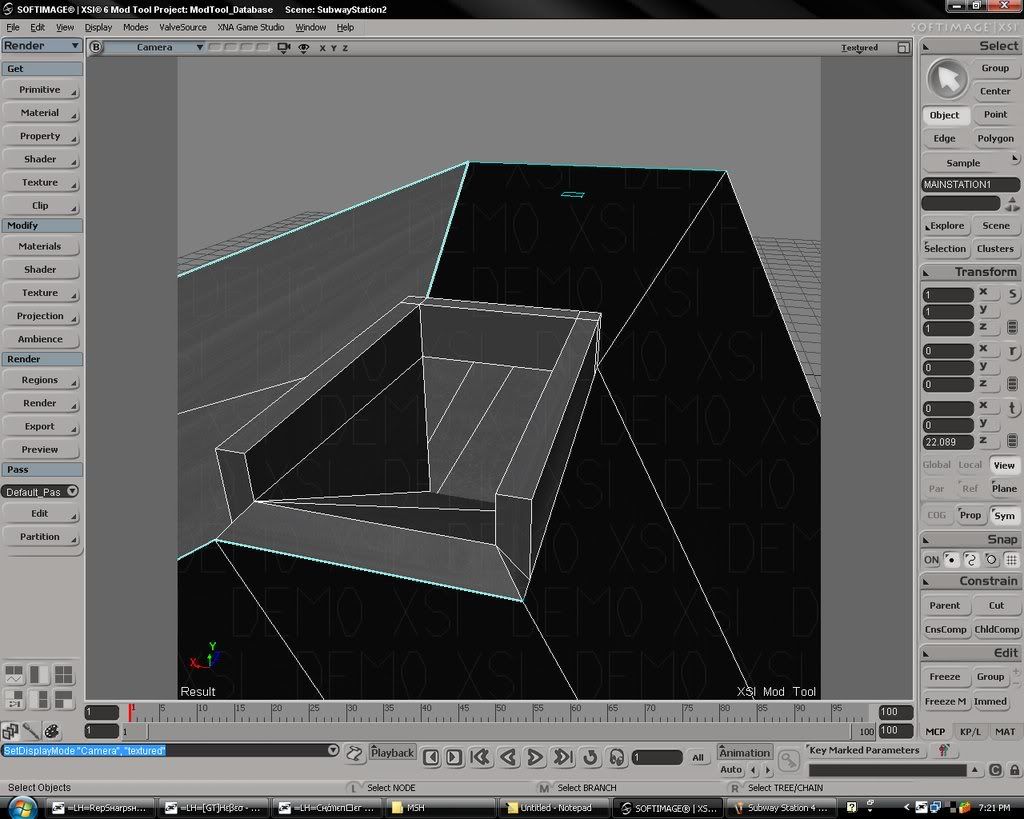Click the circled C icon near lock

pos(995,770)
